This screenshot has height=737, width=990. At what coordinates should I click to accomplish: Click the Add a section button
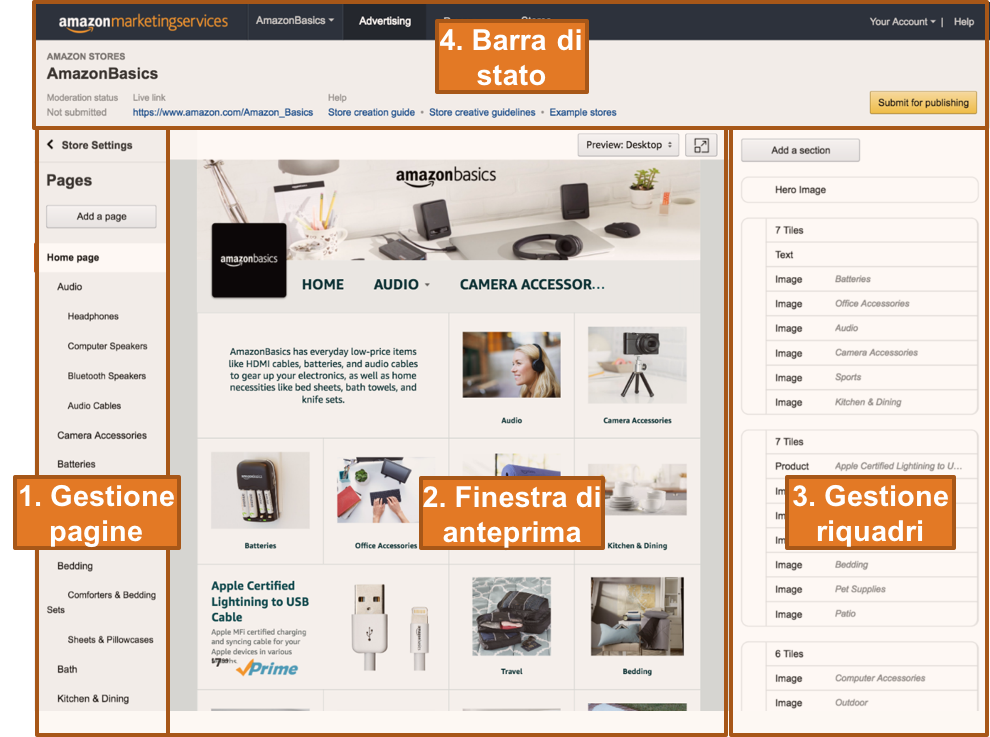[800, 150]
